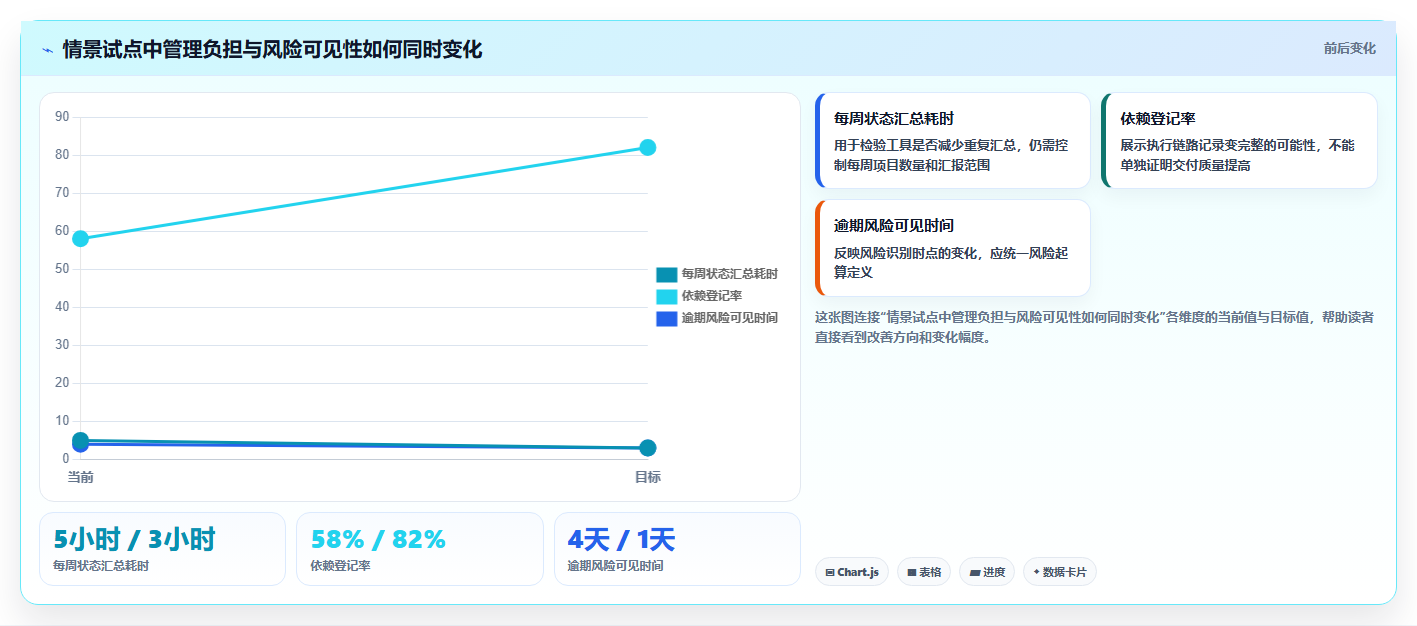Viewport: 1417px width, 626px height.
Task: Click the 表格 tag
Action: coord(924,572)
